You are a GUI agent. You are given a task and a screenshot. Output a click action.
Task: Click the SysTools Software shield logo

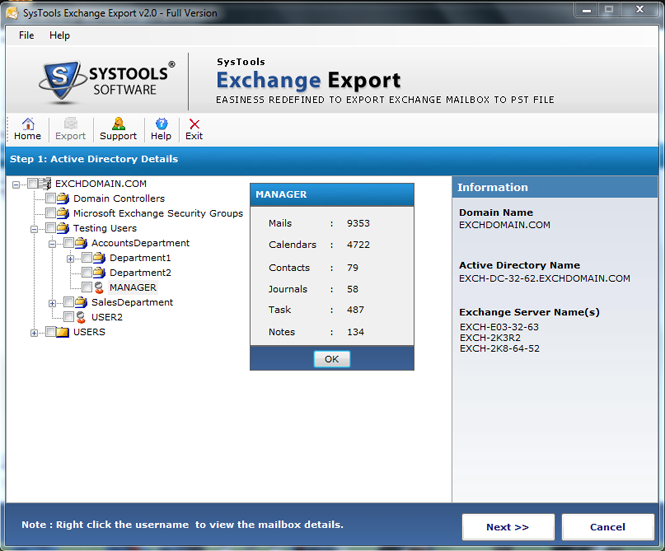click(60, 81)
